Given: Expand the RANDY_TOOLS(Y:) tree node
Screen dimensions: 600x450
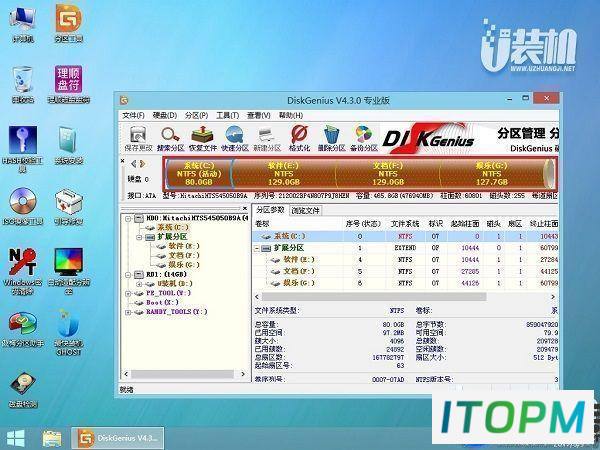Looking at the screenshot, I should point(128,312).
